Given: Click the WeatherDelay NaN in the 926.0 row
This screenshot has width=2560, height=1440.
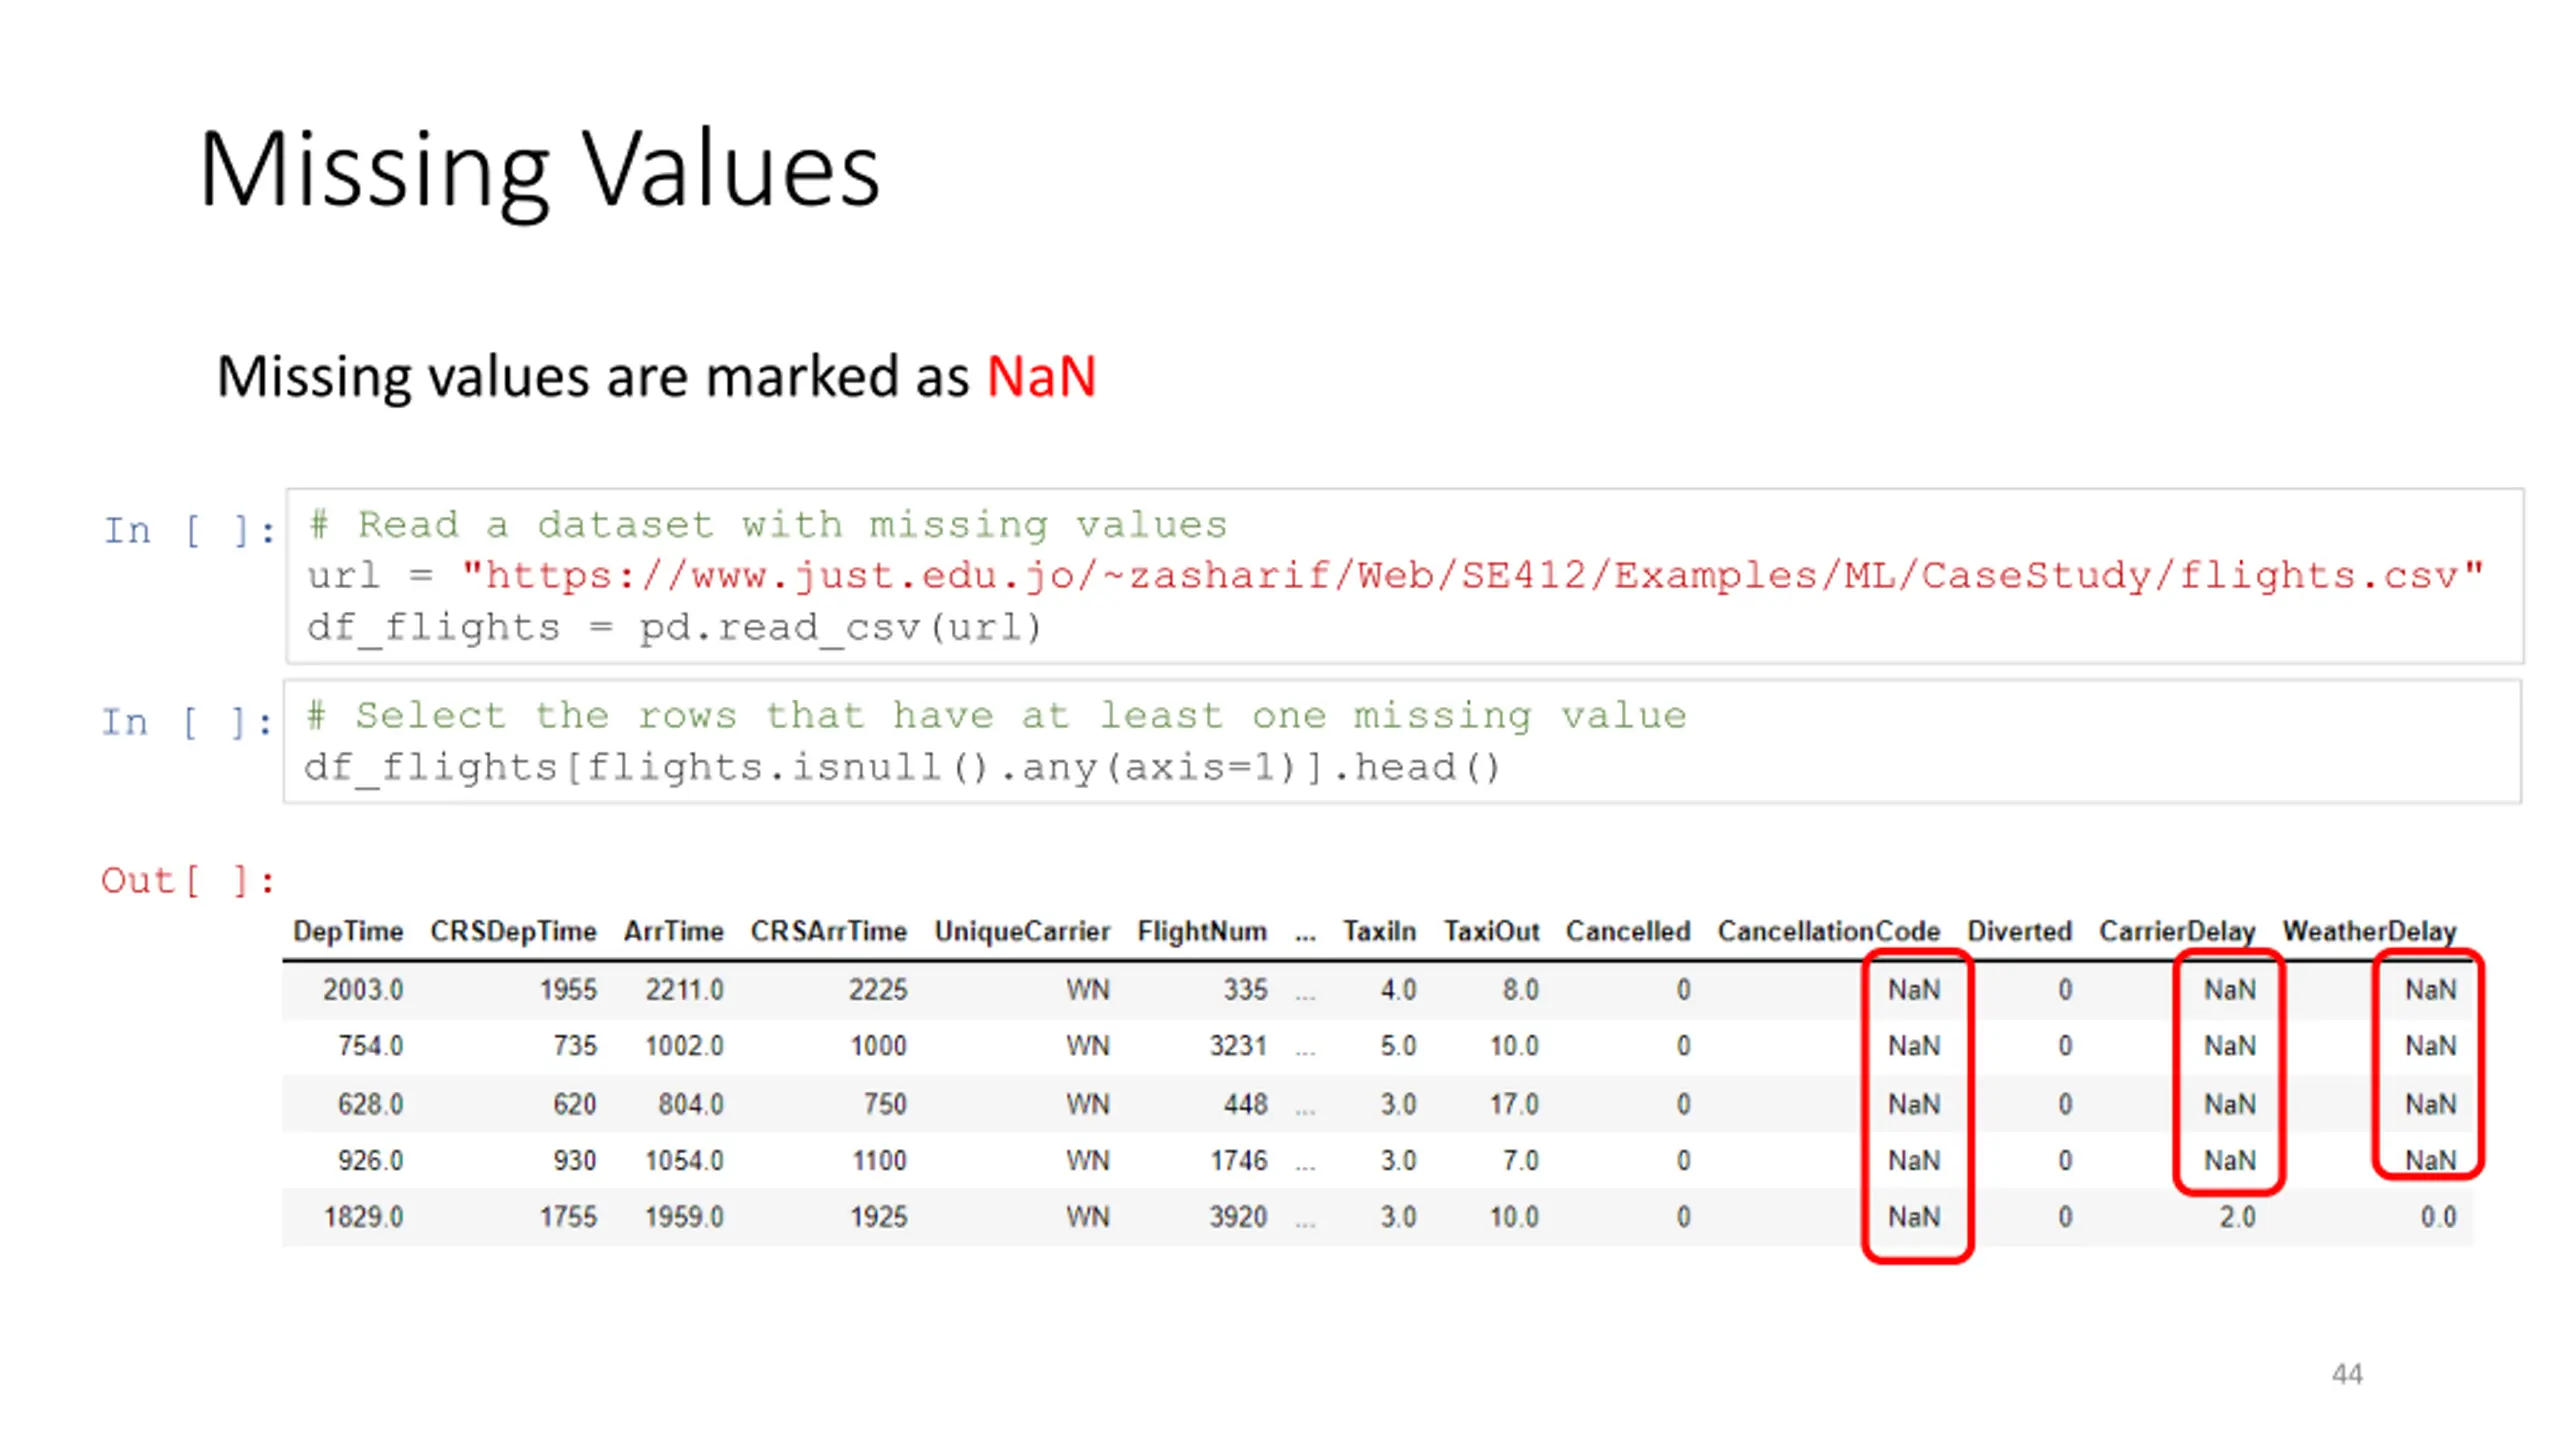Looking at the screenshot, I should point(2430,1160).
